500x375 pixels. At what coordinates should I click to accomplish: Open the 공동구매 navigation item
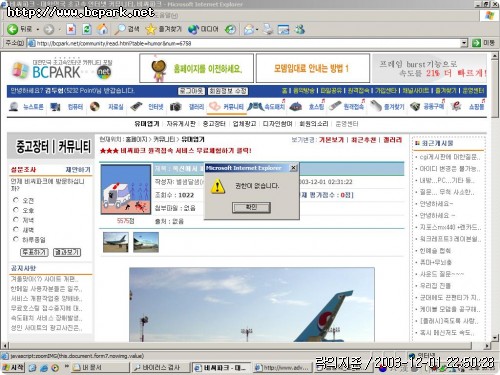(427, 107)
